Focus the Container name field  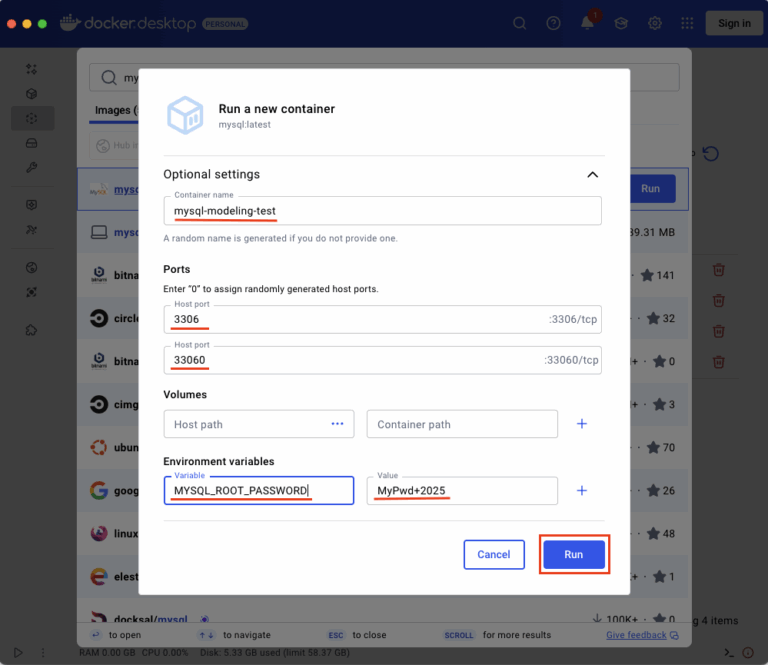point(383,211)
